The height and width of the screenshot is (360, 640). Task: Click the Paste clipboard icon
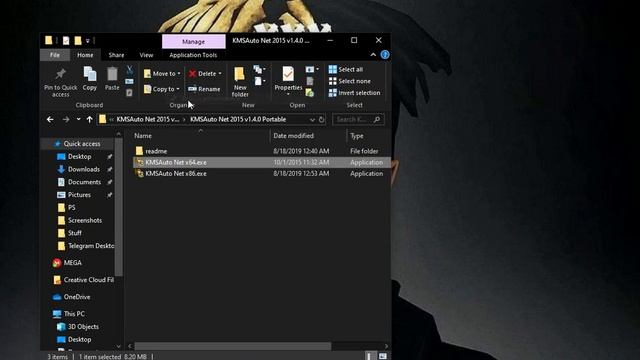coord(112,74)
